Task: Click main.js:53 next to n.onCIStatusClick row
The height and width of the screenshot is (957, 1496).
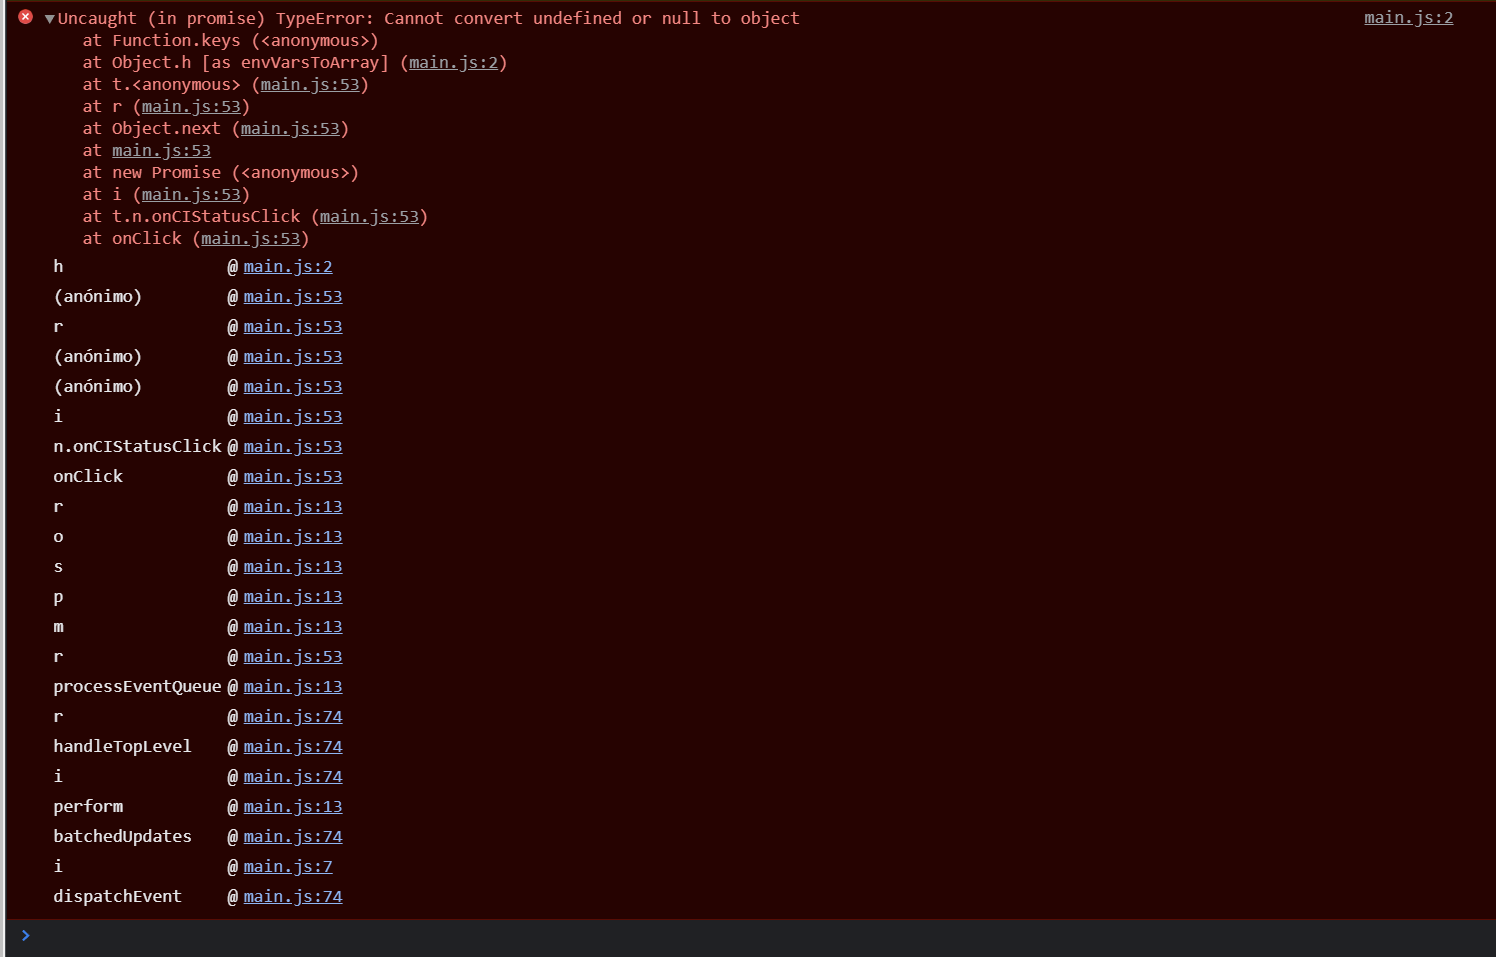Action: 292,446
